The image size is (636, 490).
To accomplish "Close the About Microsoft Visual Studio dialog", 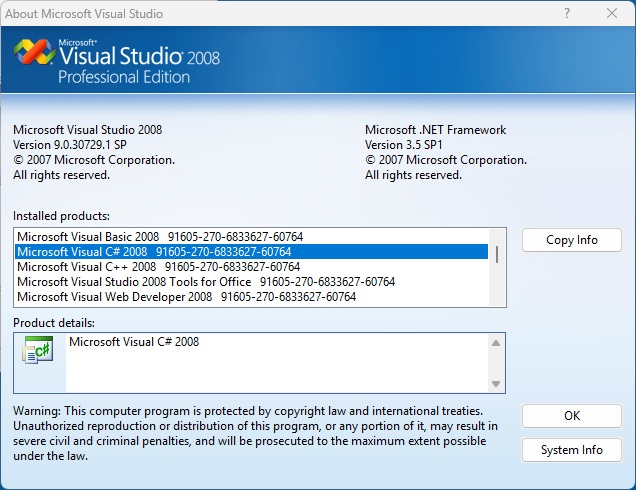I will pos(612,13).
